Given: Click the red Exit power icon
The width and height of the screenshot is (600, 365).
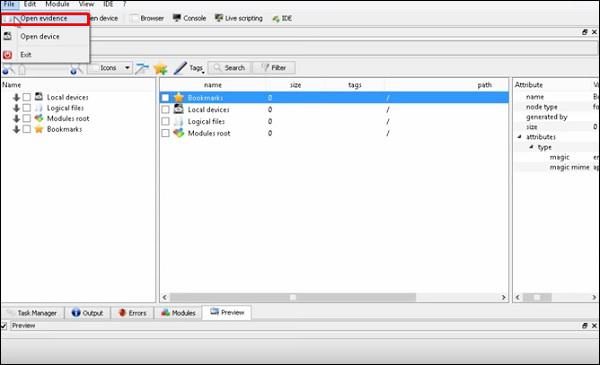Looking at the screenshot, I should [8, 55].
